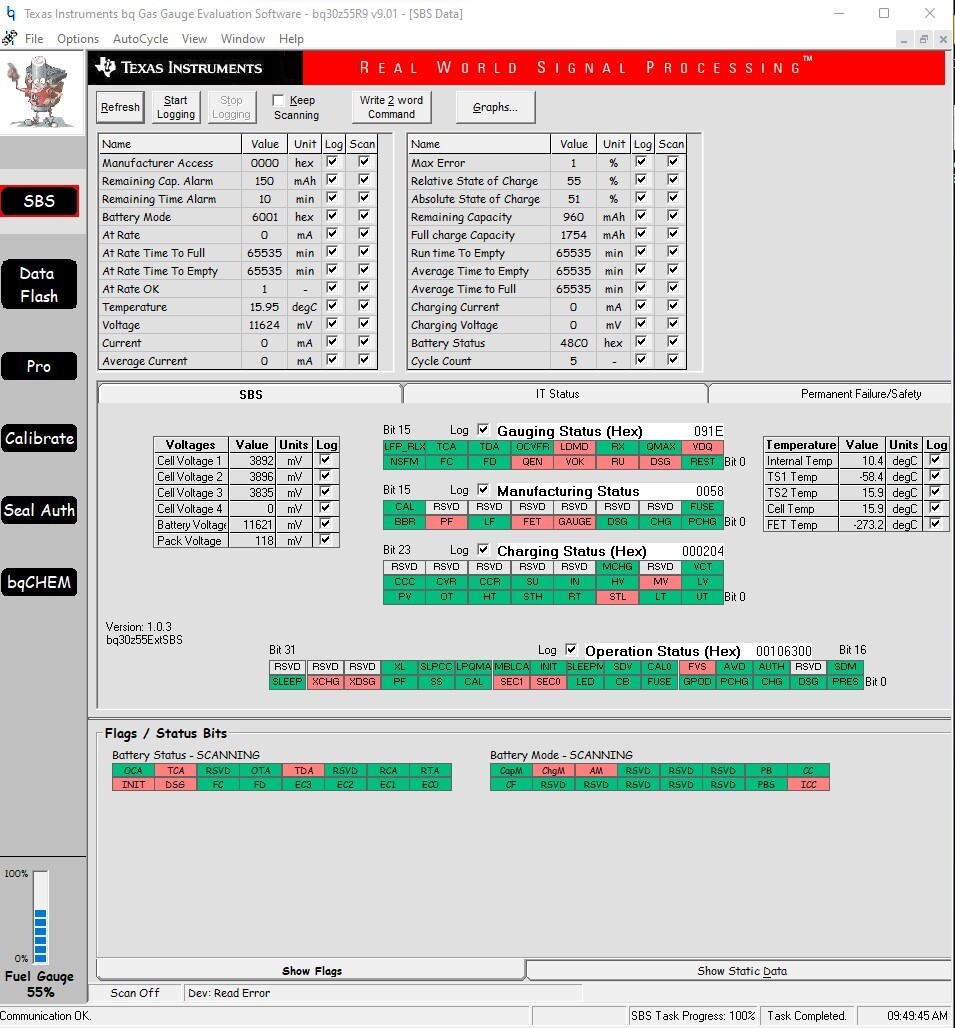Click the Battery Status value 48C0

(x=574, y=342)
